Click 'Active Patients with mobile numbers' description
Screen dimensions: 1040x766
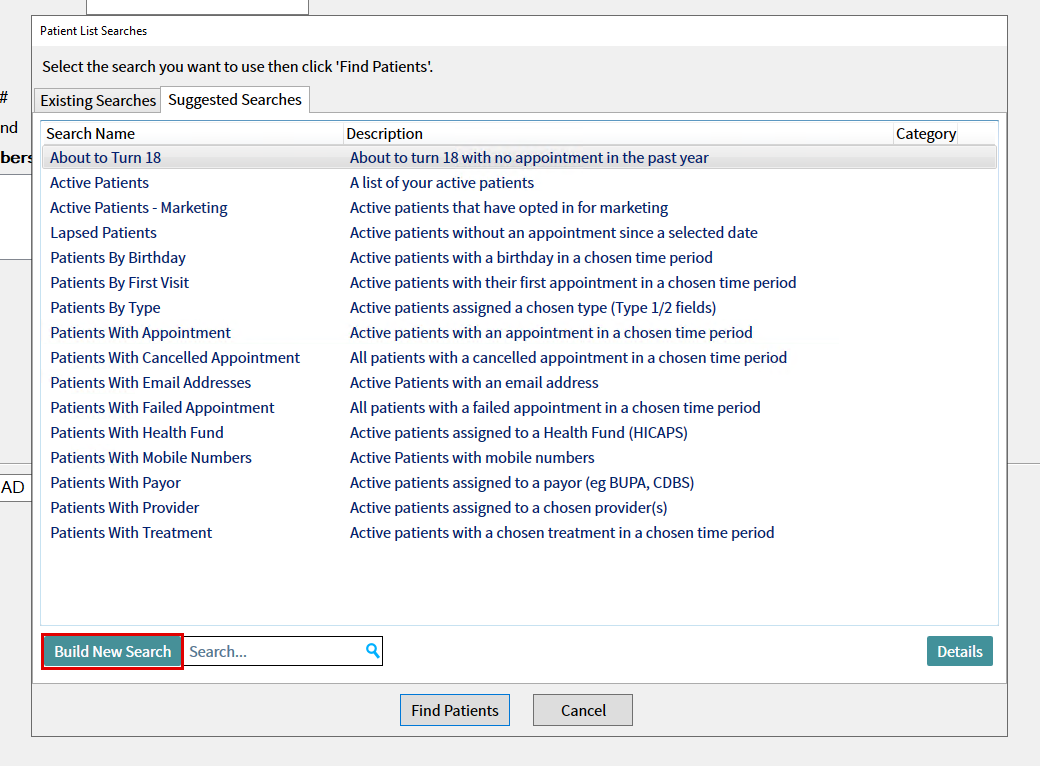(x=472, y=458)
